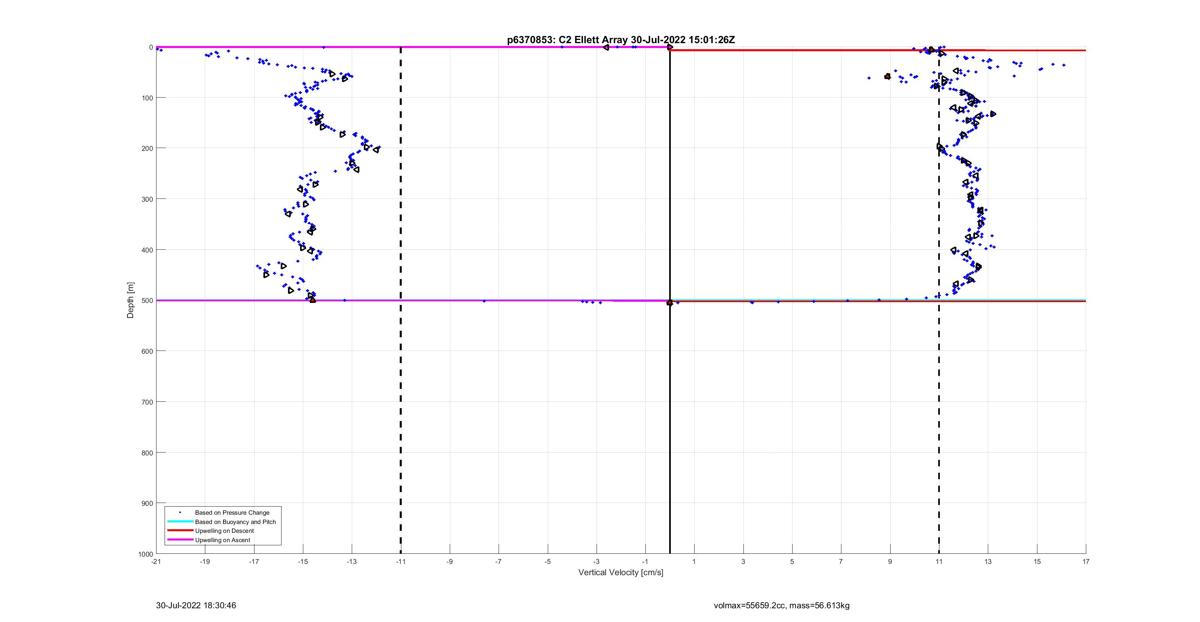Click the 500 depth tick label
This screenshot has width=1200, height=622.
coord(146,300)
